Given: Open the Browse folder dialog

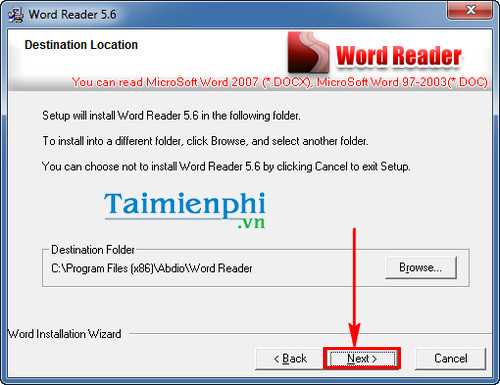Looking at the screenshot, I should (x=421, y=268).
